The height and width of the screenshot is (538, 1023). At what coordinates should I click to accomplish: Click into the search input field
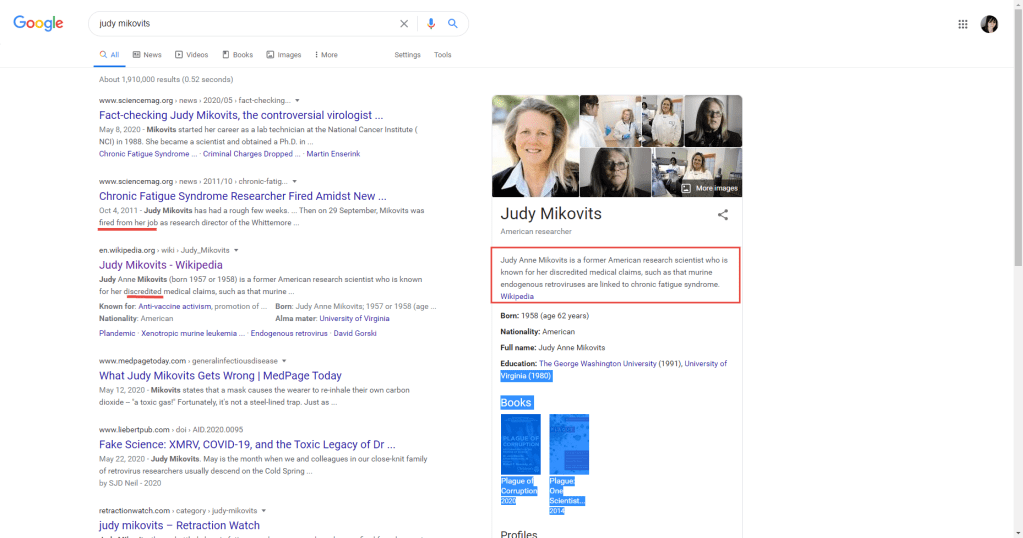[240, 24]
